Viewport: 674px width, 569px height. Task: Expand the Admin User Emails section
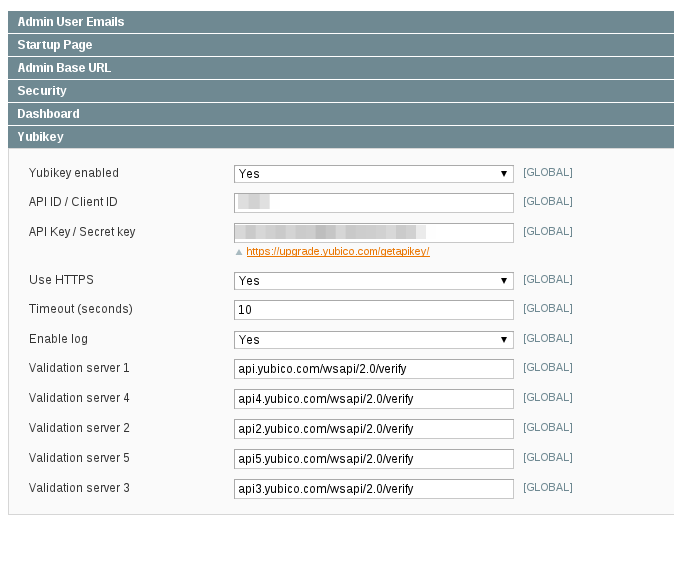pos(70,21)
